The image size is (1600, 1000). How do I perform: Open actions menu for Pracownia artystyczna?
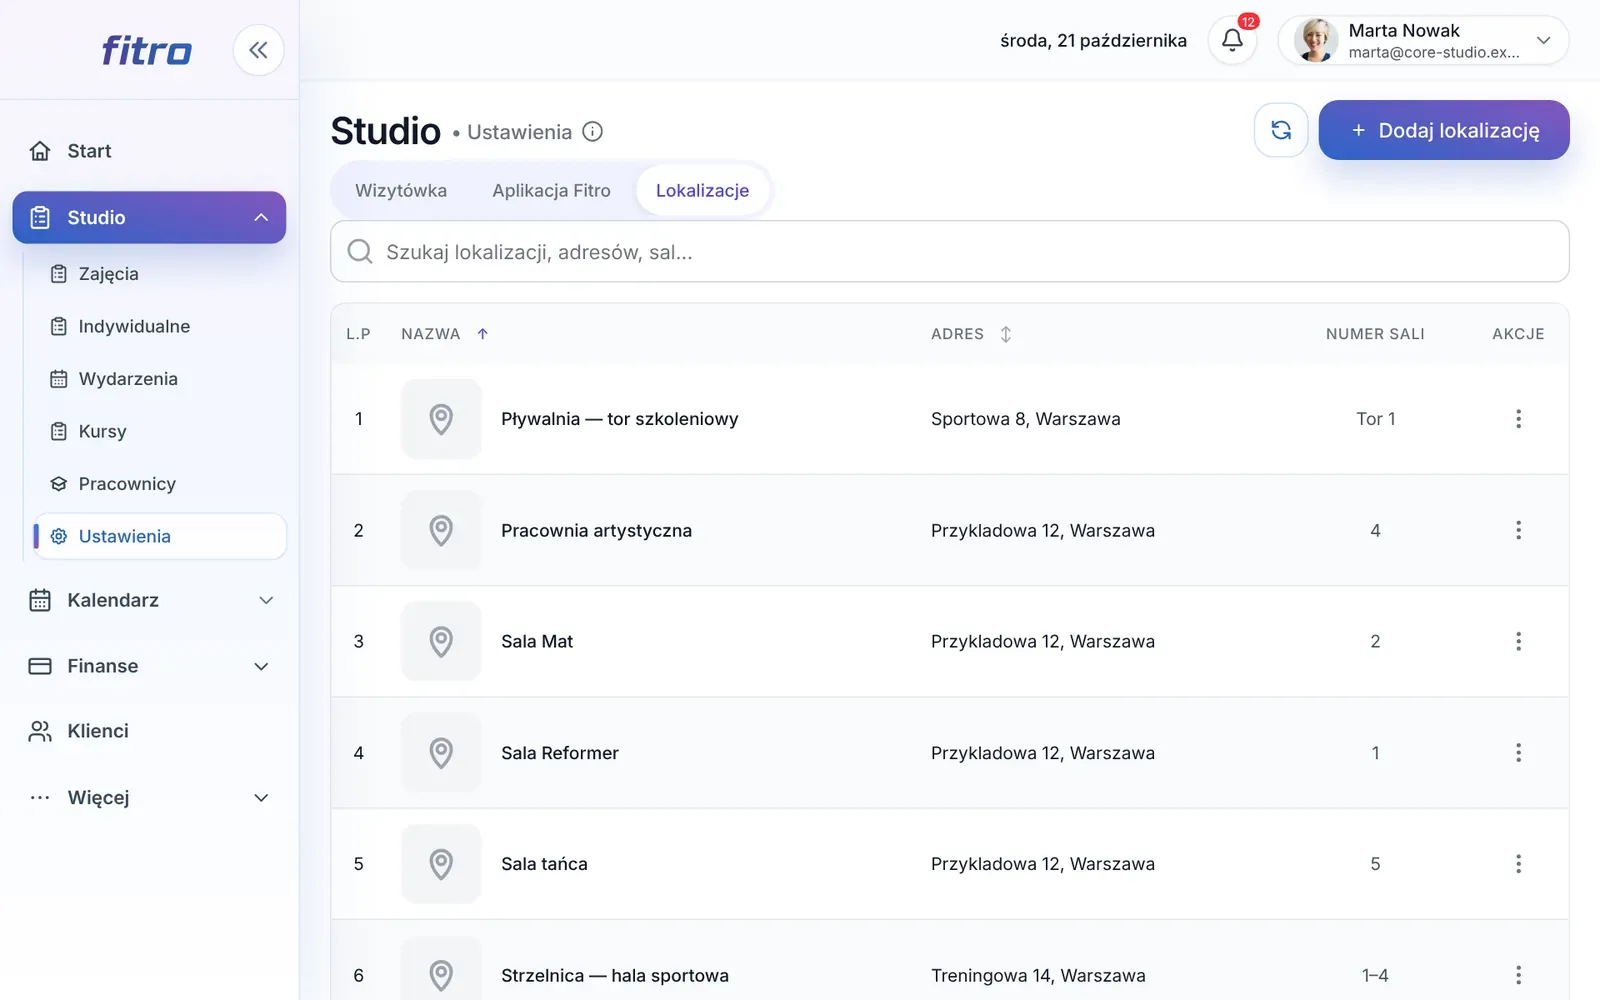1518,530
